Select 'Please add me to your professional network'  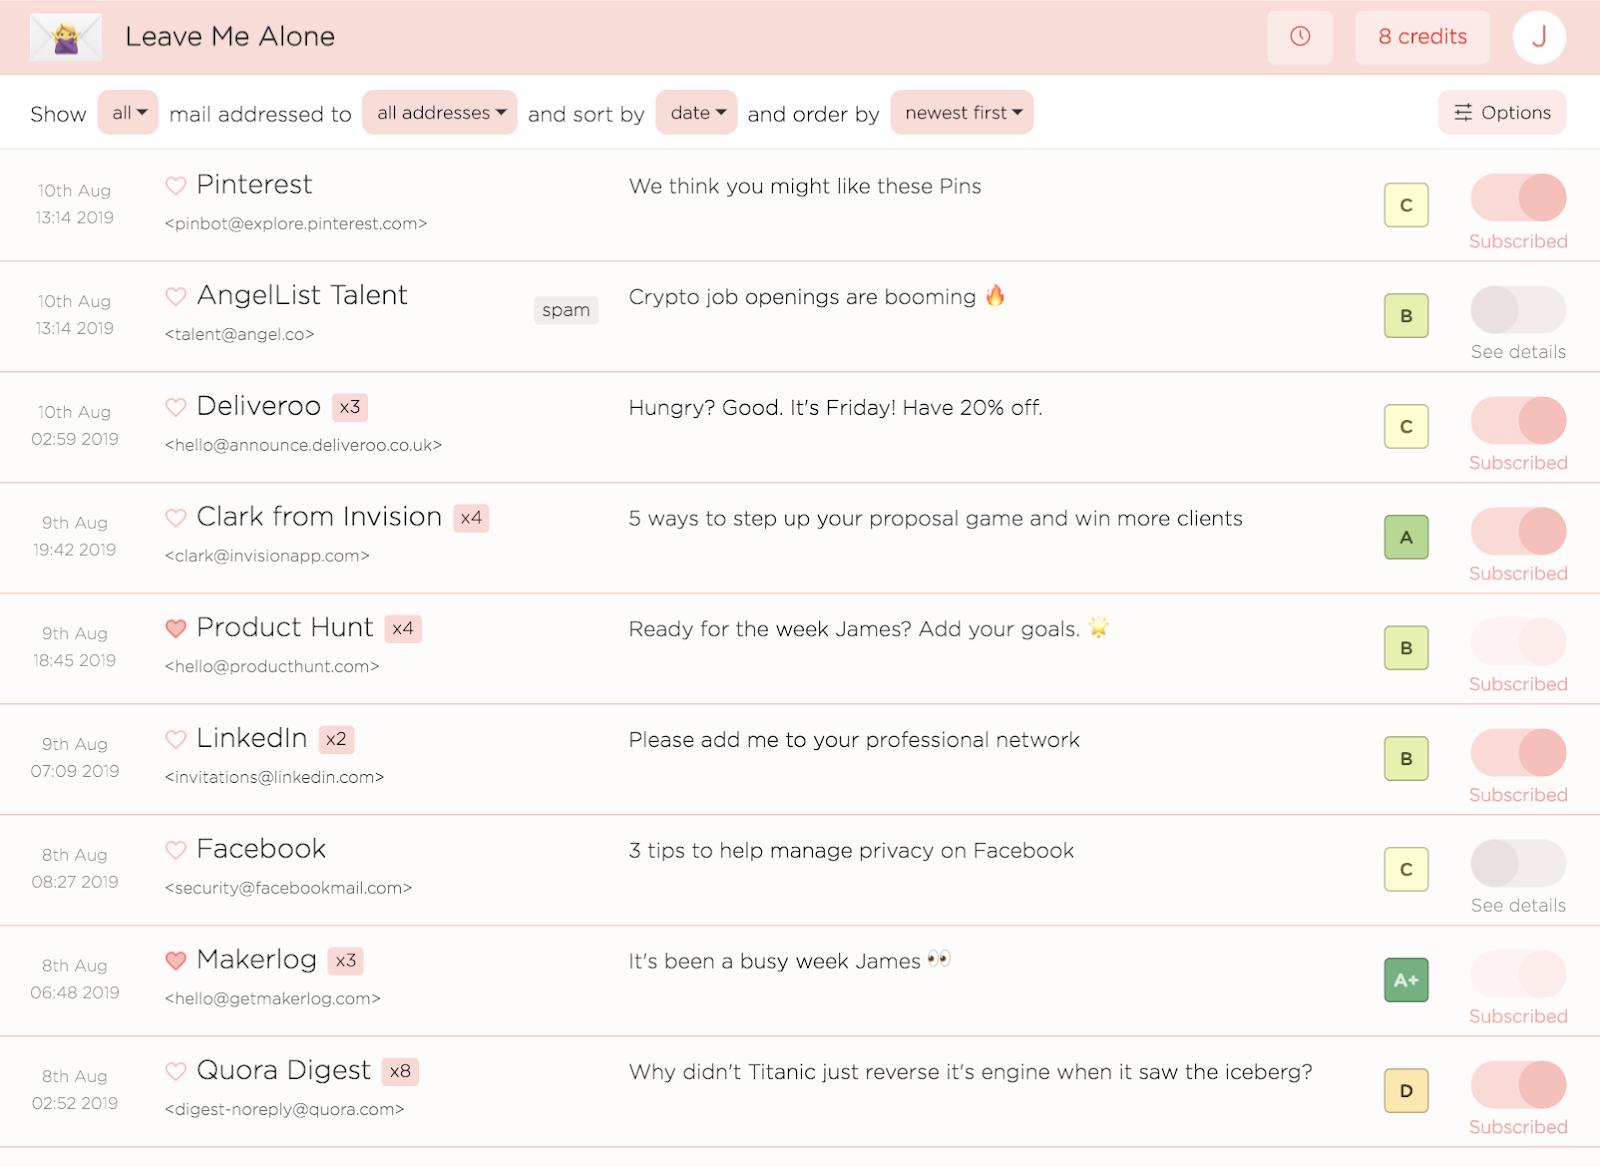coord(854,740)
